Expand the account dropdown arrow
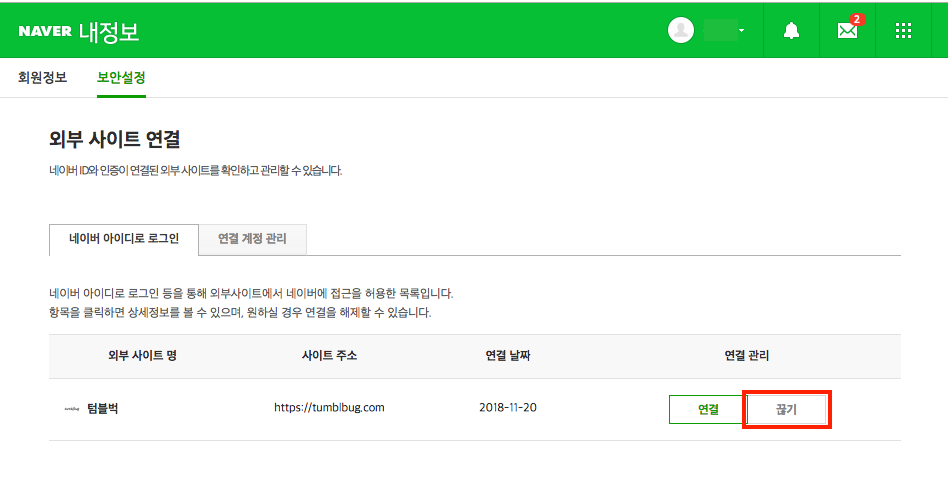 pos(741,31)
